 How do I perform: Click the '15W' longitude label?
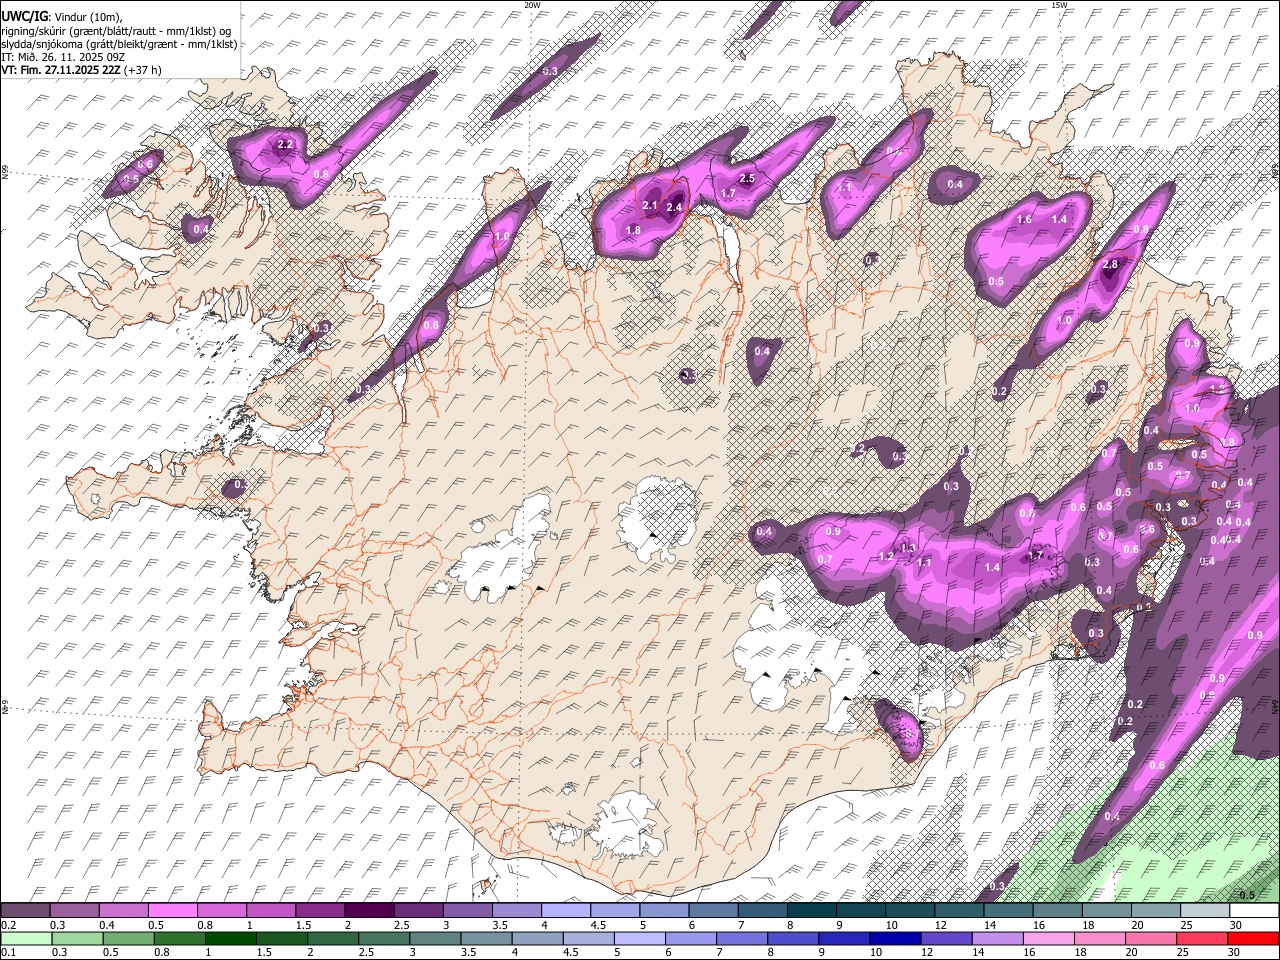click(x=1059, y=5)
